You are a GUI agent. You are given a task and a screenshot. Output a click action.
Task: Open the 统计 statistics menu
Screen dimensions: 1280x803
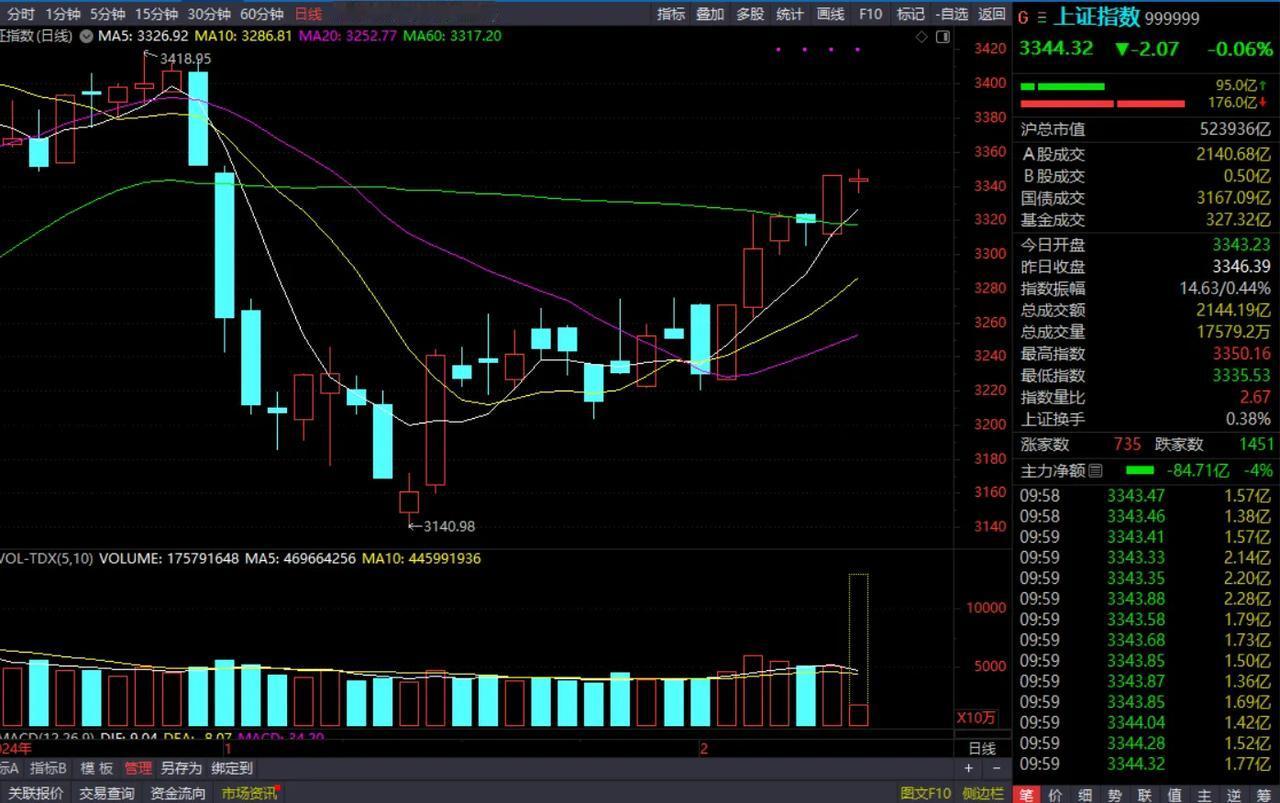pos(790,14)
